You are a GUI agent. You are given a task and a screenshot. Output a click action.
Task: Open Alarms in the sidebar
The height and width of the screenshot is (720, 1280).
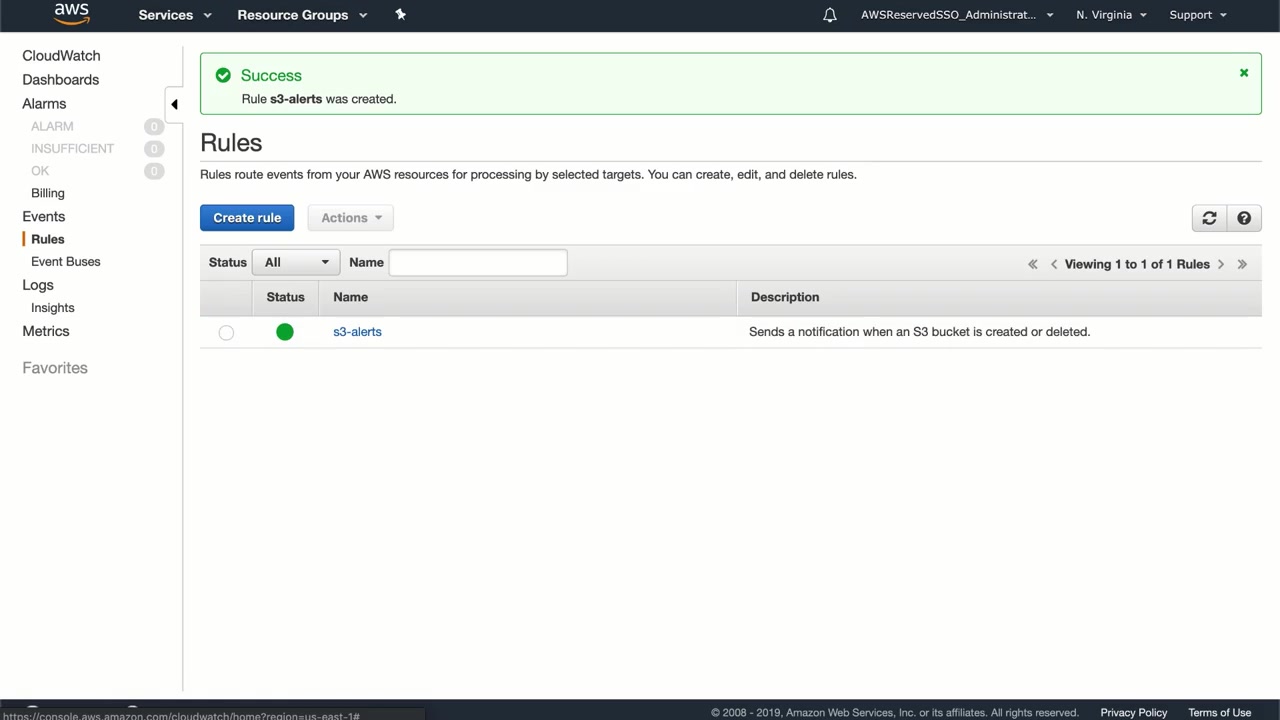click(x=44, y=104)
